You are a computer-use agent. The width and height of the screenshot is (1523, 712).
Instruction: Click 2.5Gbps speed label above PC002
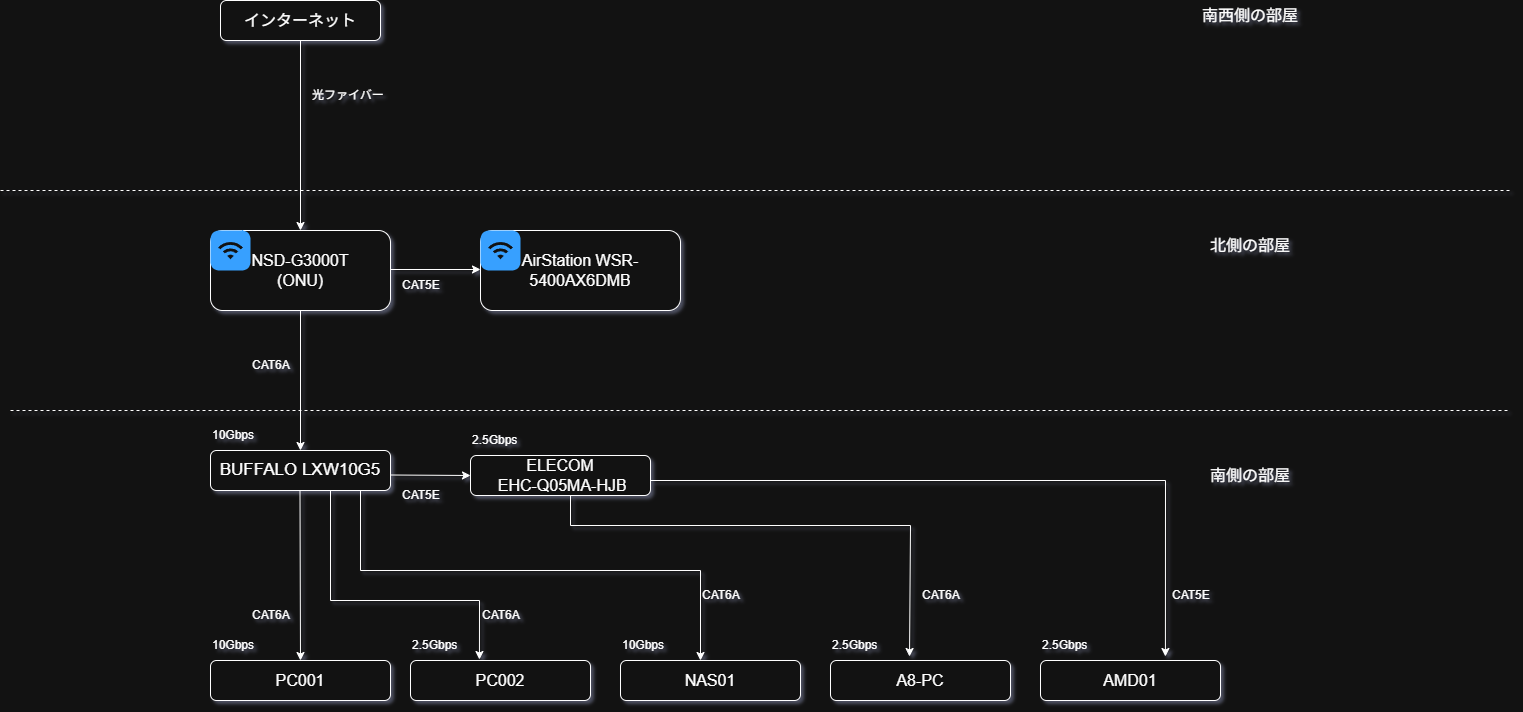(435, 645)
